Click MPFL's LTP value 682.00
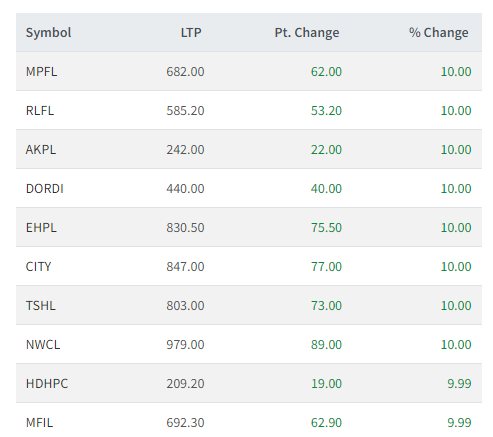Viewport: 493px width, 437px height. 185,71
